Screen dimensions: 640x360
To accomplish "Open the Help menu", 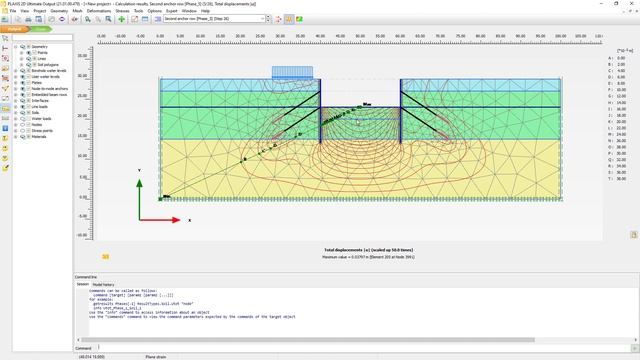I will [205, 11].
